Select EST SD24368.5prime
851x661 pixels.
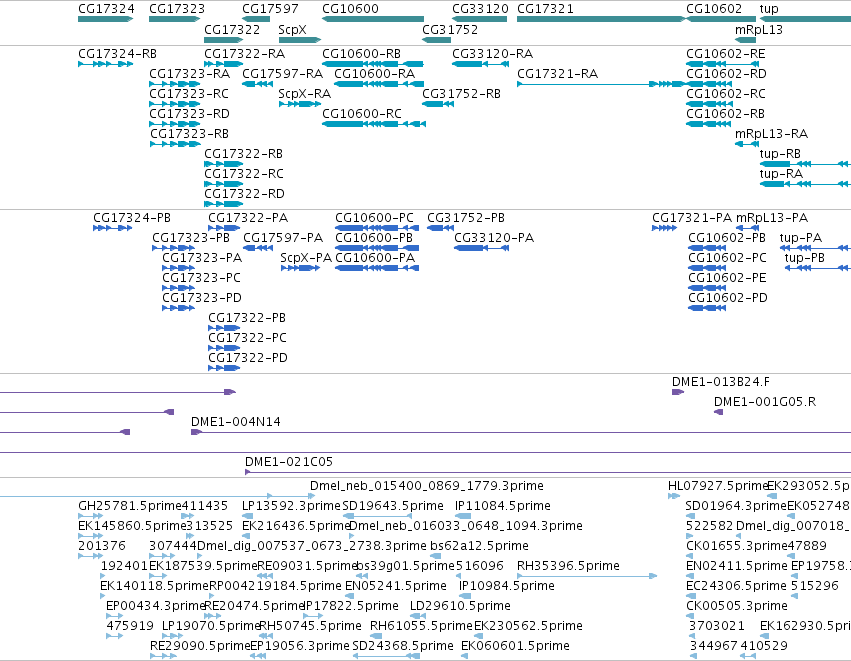click(x=403, y=647)
